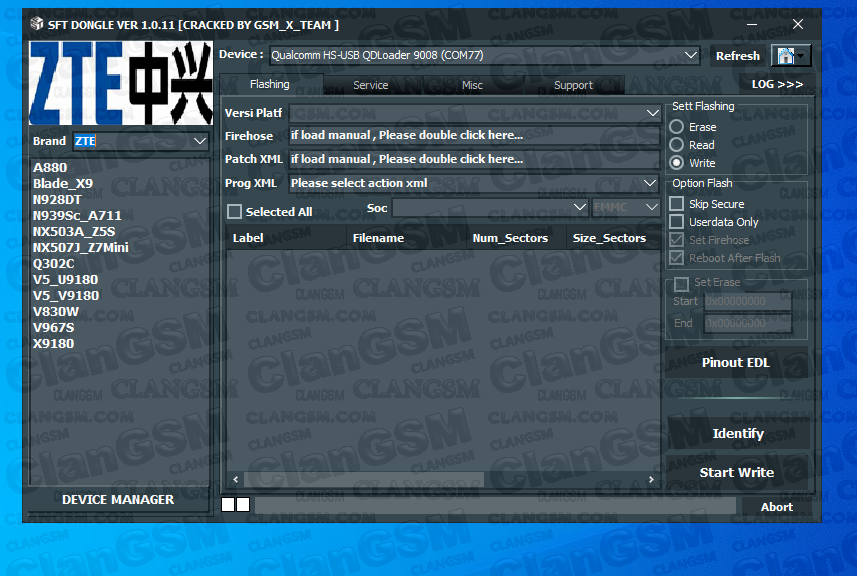Click the horizontal scrollbar thumb in partition table
This screenshot has height=576, width=857.
[364, 480]
